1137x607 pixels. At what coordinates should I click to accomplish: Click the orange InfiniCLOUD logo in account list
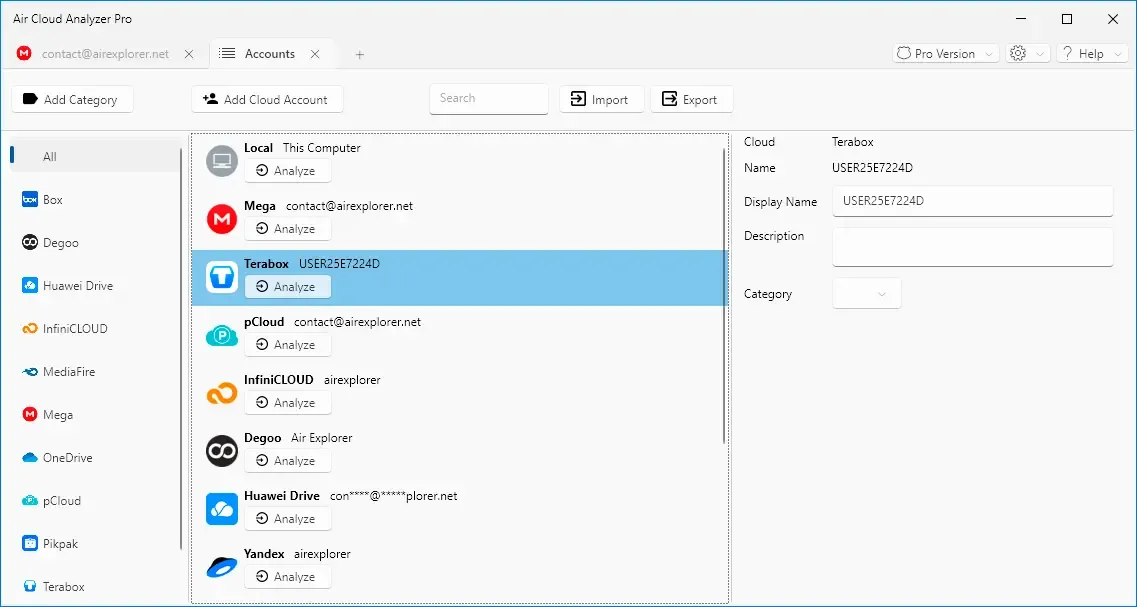[x=222, y=393]
